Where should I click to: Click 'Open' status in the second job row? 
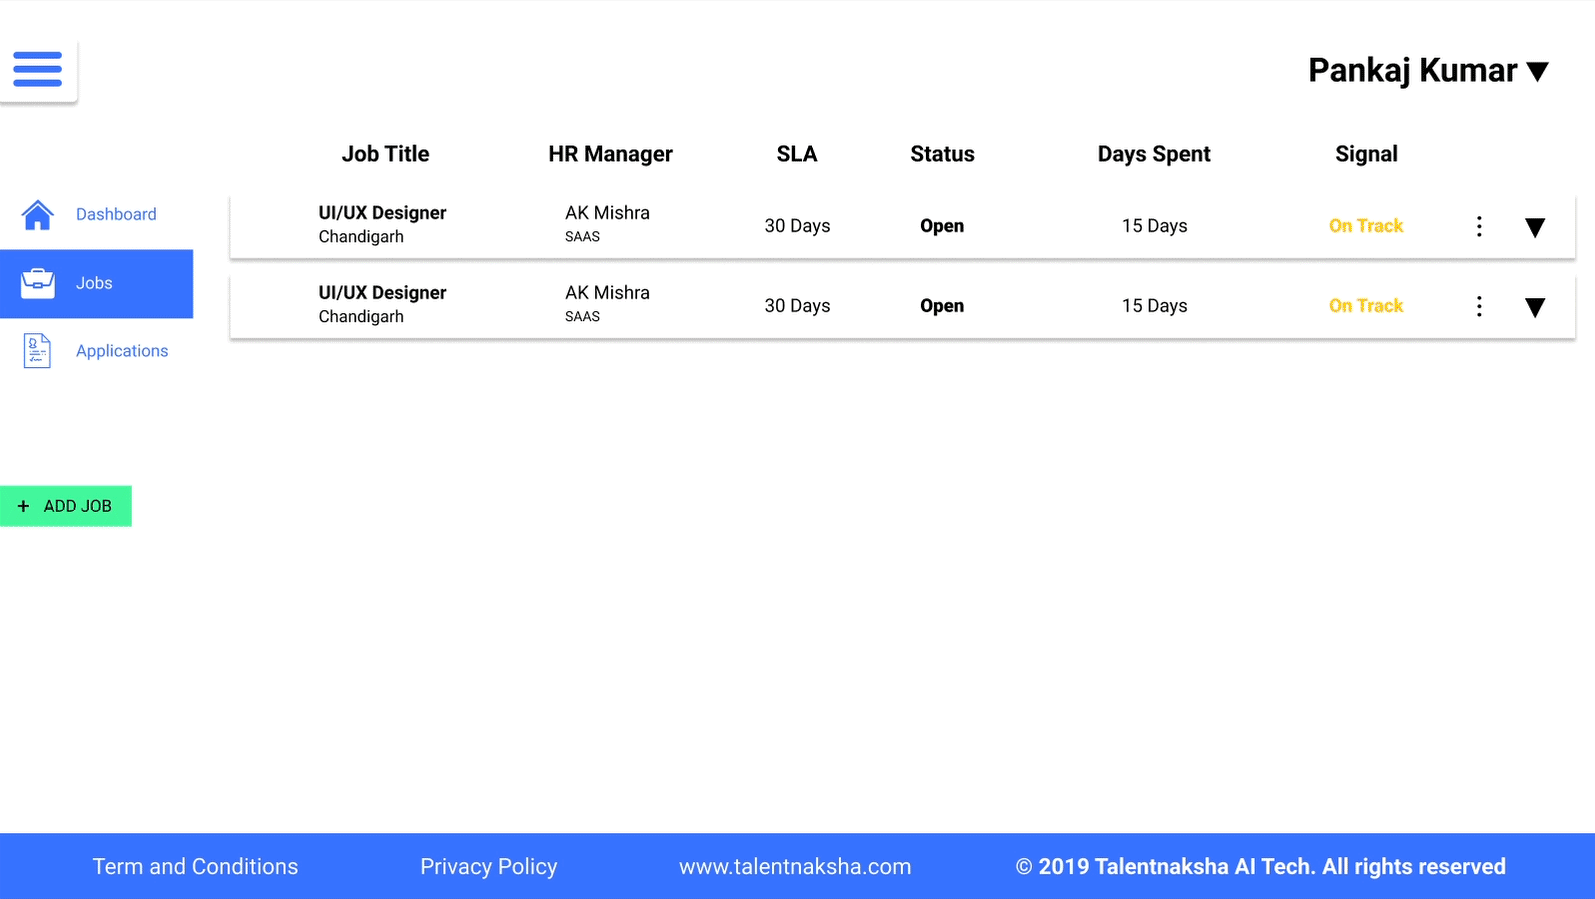pyautogui.click(x=942, y=306)
